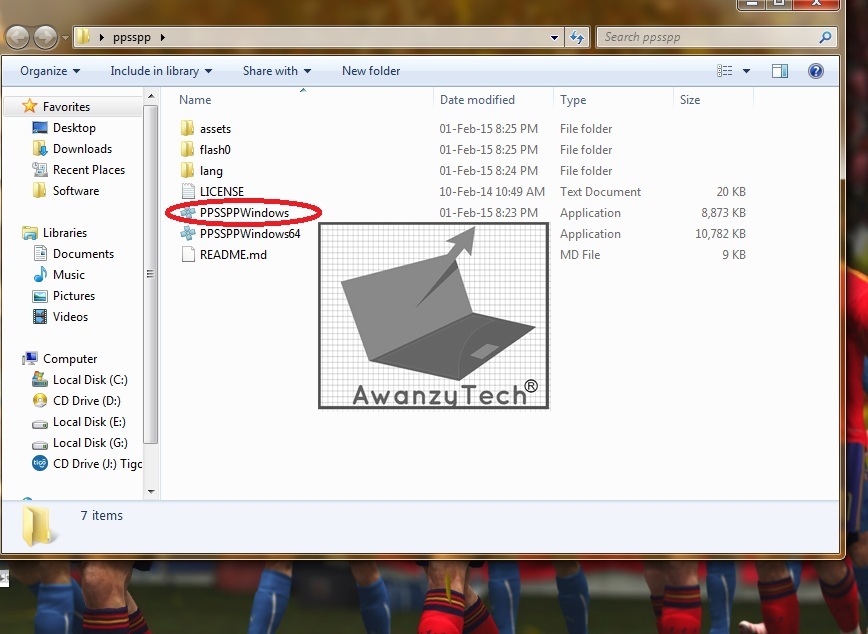This screenshot has width=868, height=634.
Task: Open Local Disk (C:)
Action: pyautogui.click(x=90, y=380)
